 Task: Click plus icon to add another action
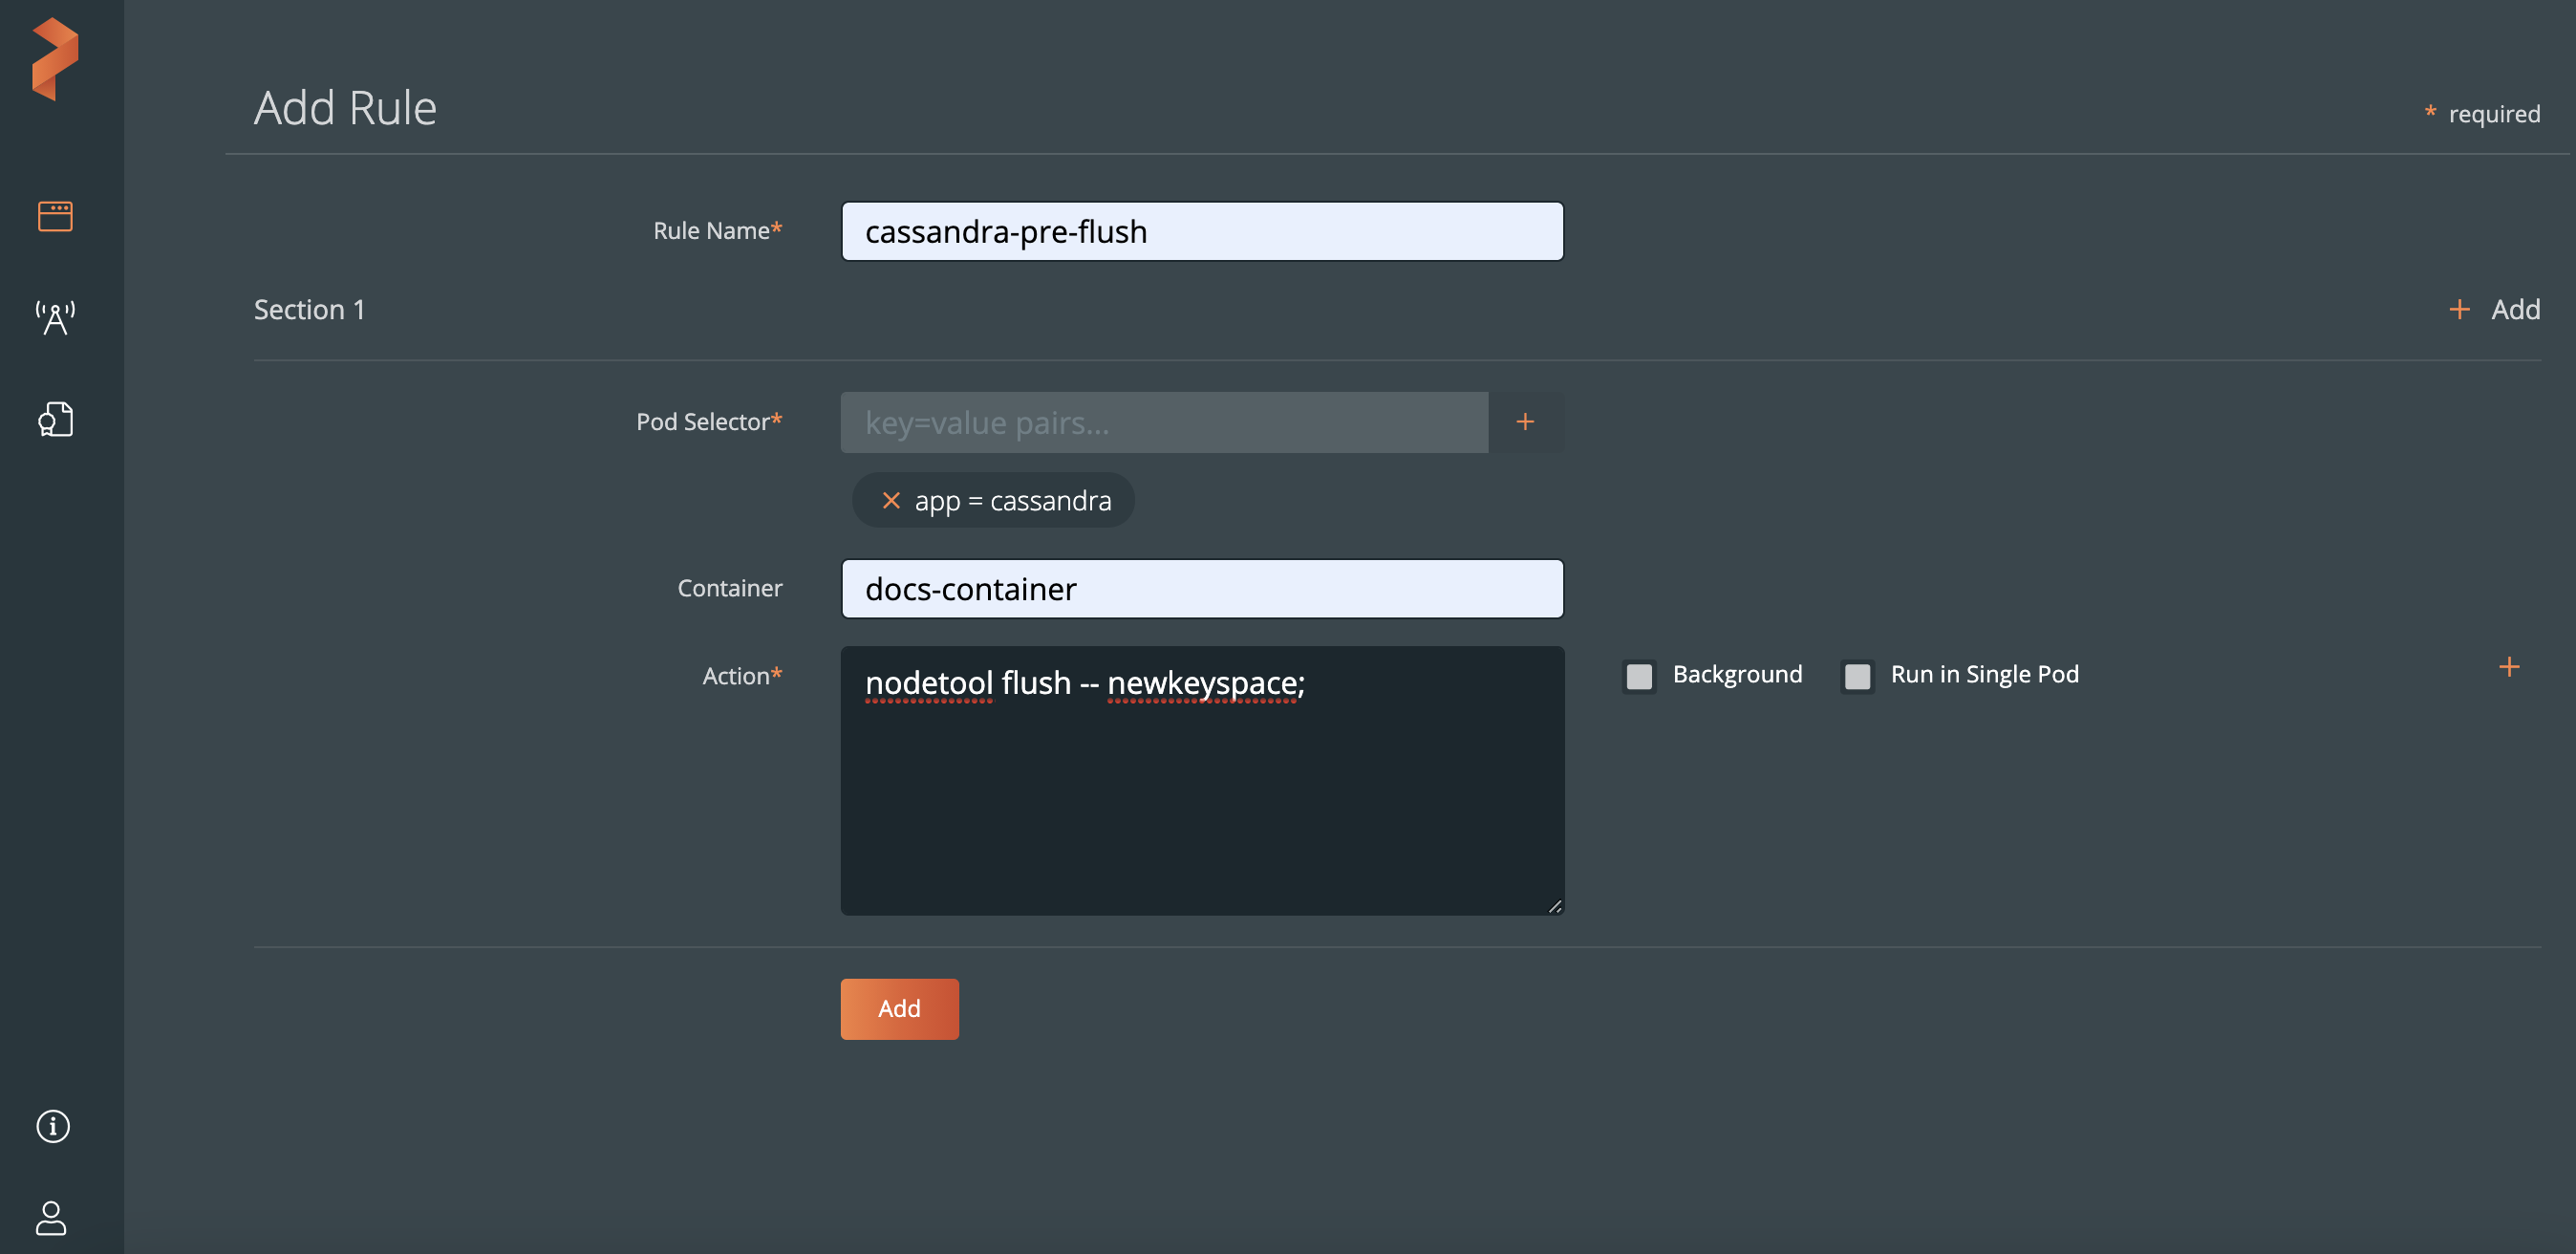(x=2509, y=667)
